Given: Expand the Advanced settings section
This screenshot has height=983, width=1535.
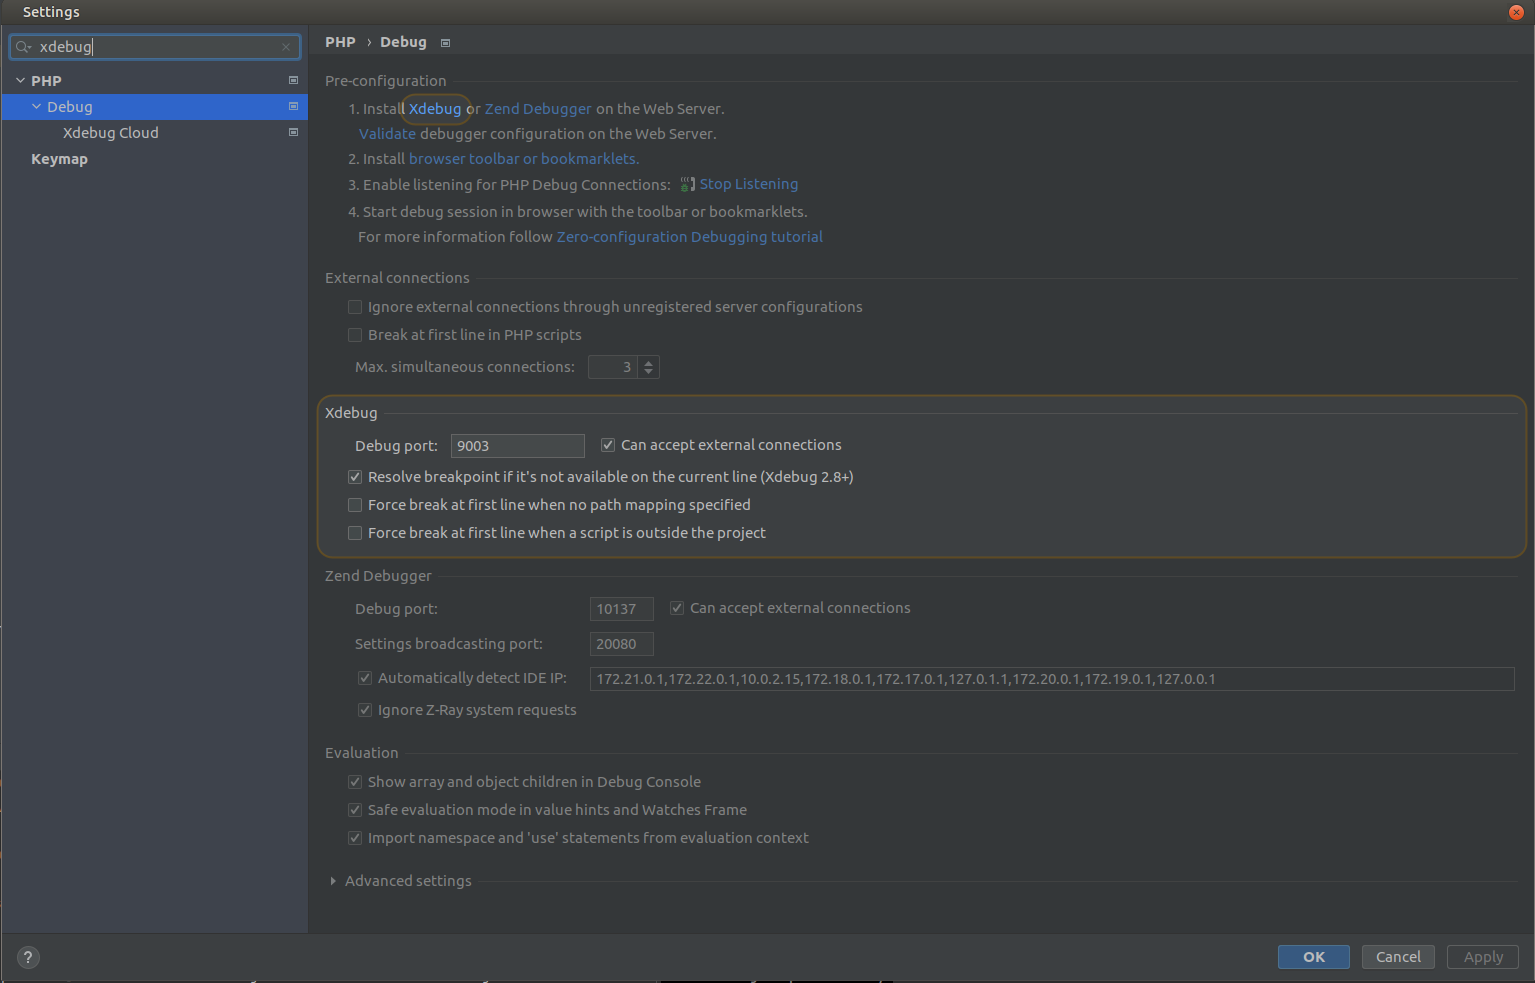Looking at the screenshot, I should click(333, 881).
